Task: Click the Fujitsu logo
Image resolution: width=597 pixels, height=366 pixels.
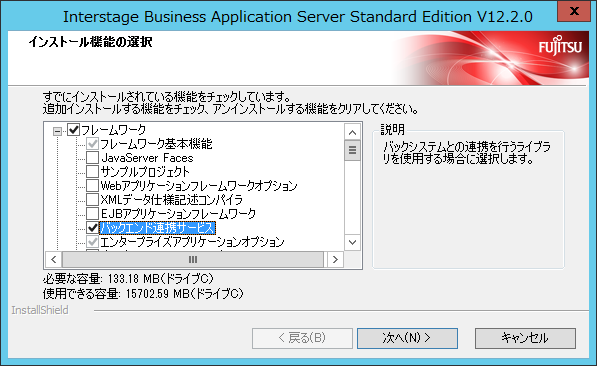Action: point(560,46)
